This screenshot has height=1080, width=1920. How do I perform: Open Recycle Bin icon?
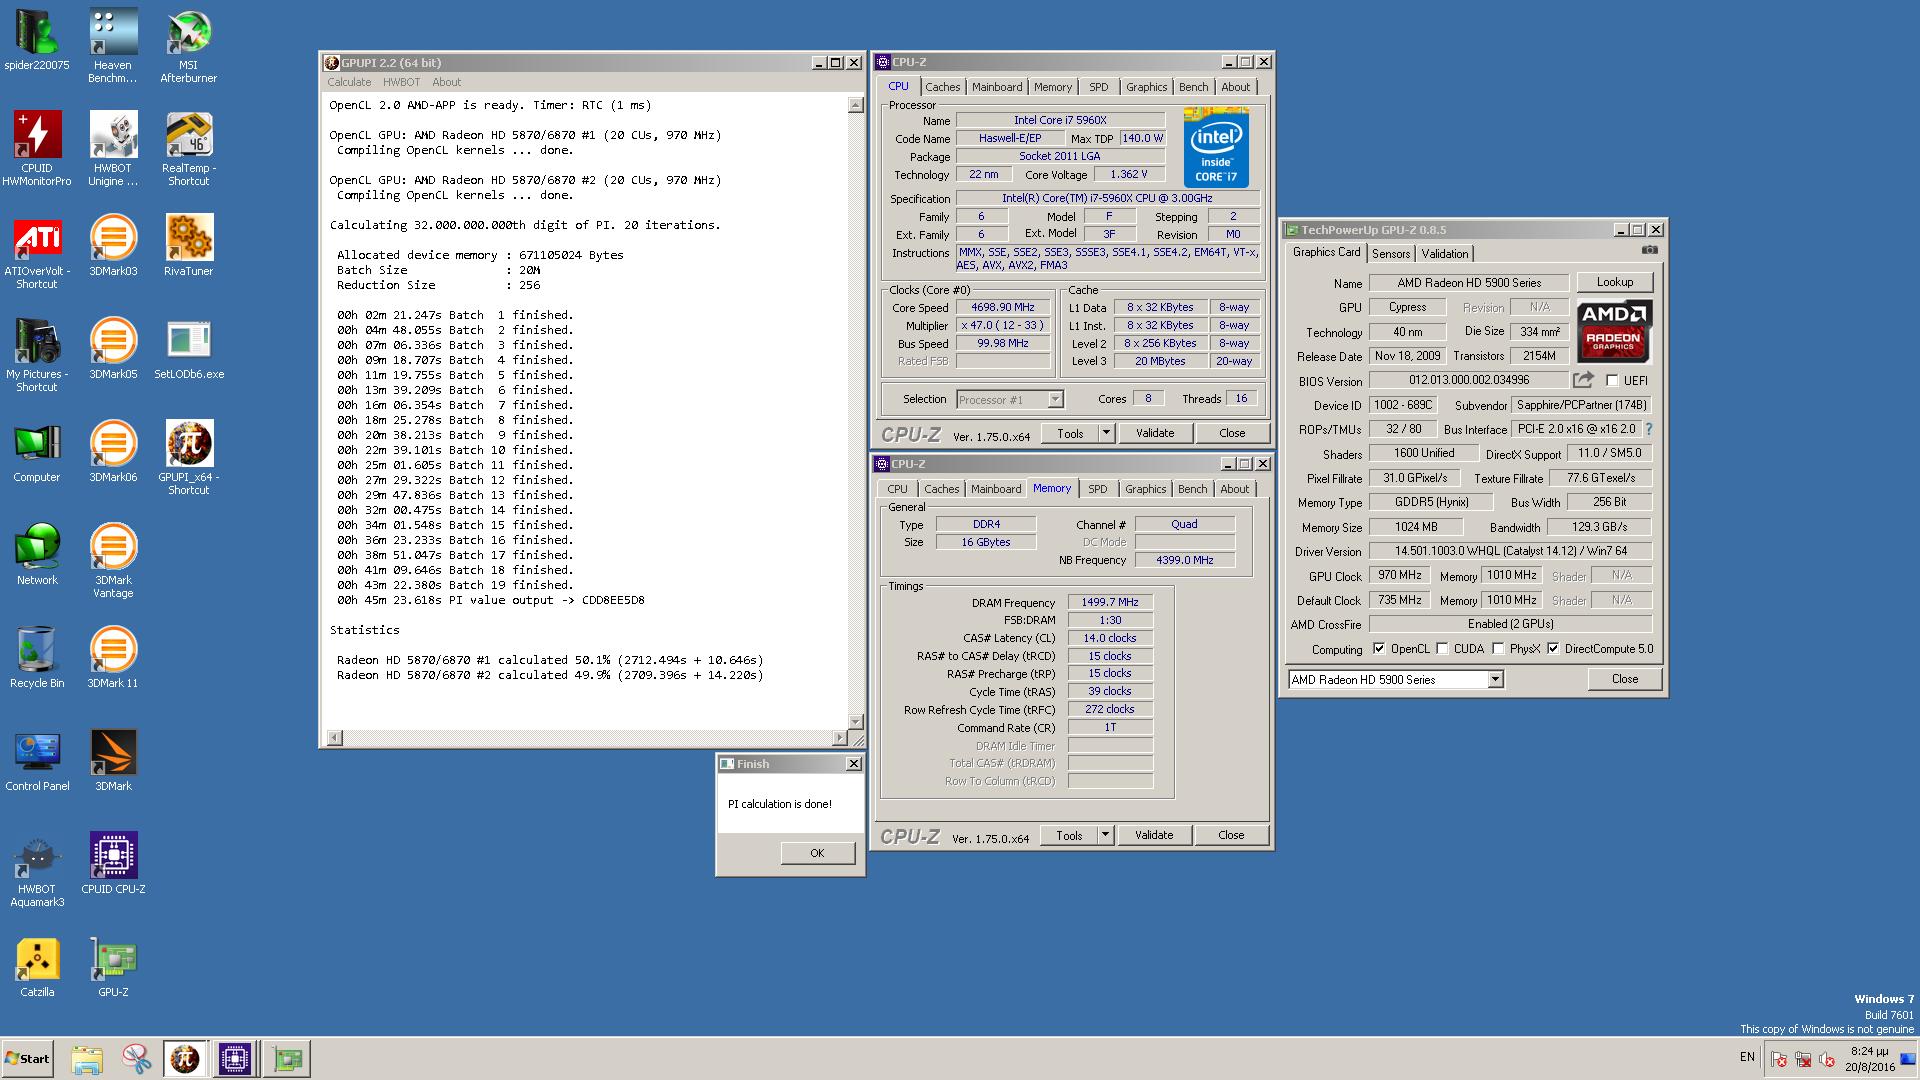[37, 658]
